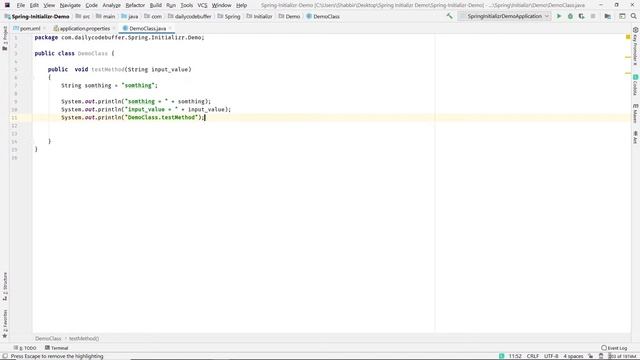This screenshot has width=640, height=360.
Task: Click the Demo folder breadcrumb
Action: pos(289,17)
